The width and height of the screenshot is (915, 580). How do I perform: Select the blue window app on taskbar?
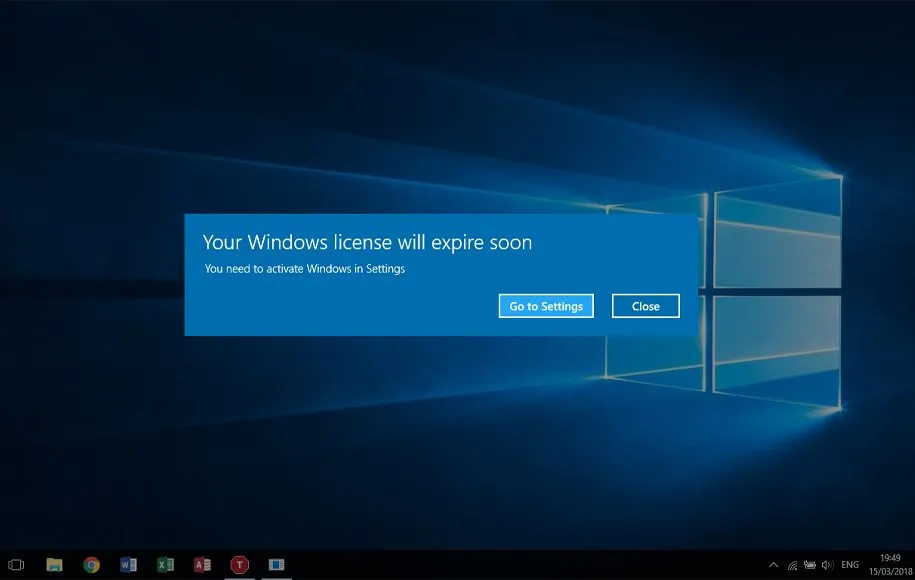pyautogui.click(x=276, y=565)
